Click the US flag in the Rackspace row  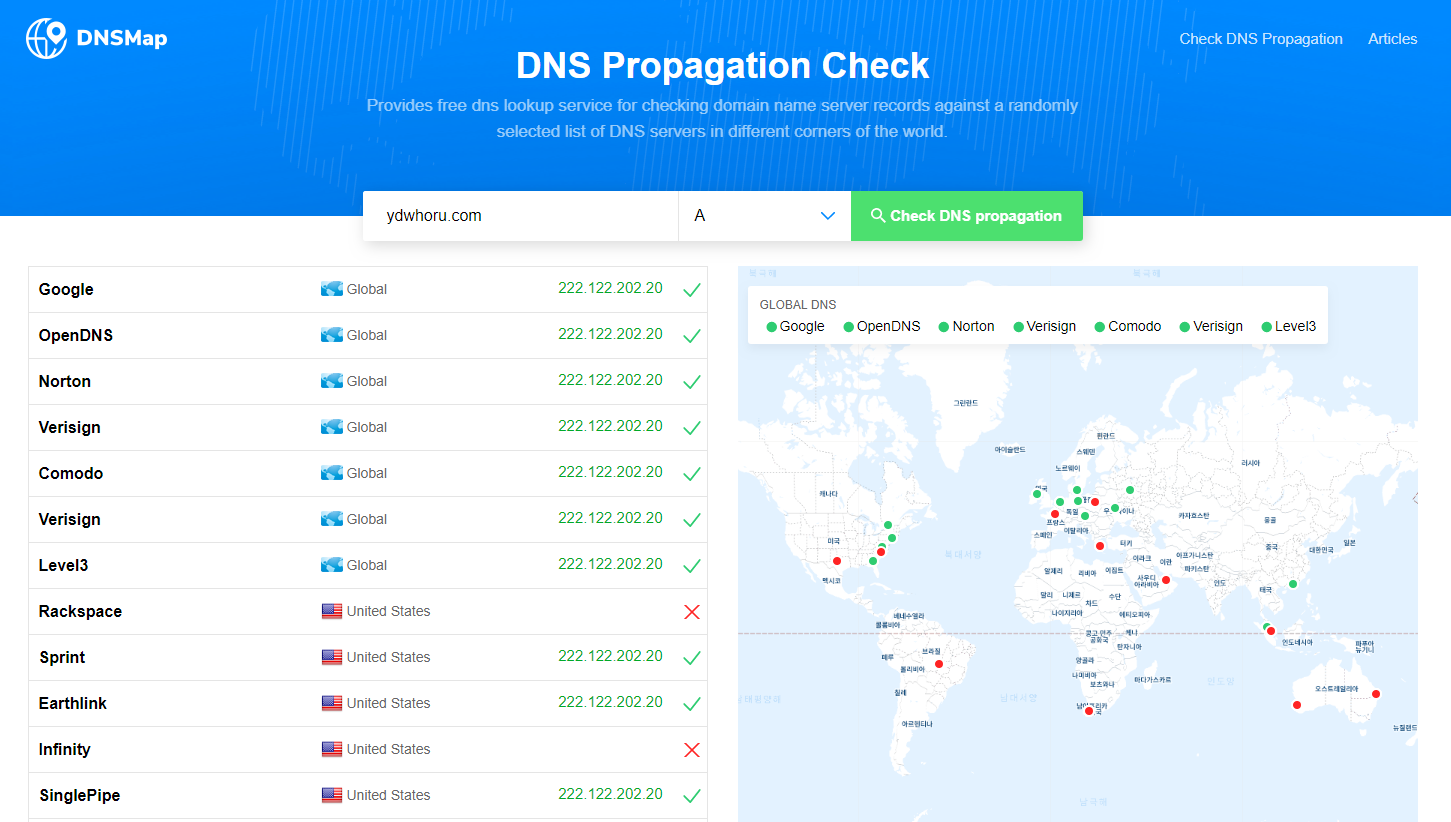click(x=332, y=611)
